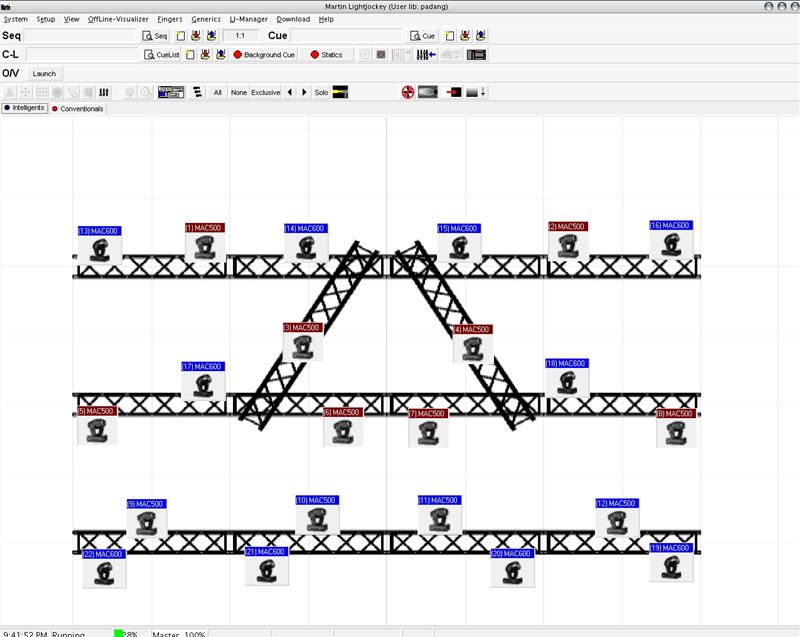This screenshot has width=800, height=637.
Task: Select fixture [22] MAC600
Action: (x=104, y=569)
